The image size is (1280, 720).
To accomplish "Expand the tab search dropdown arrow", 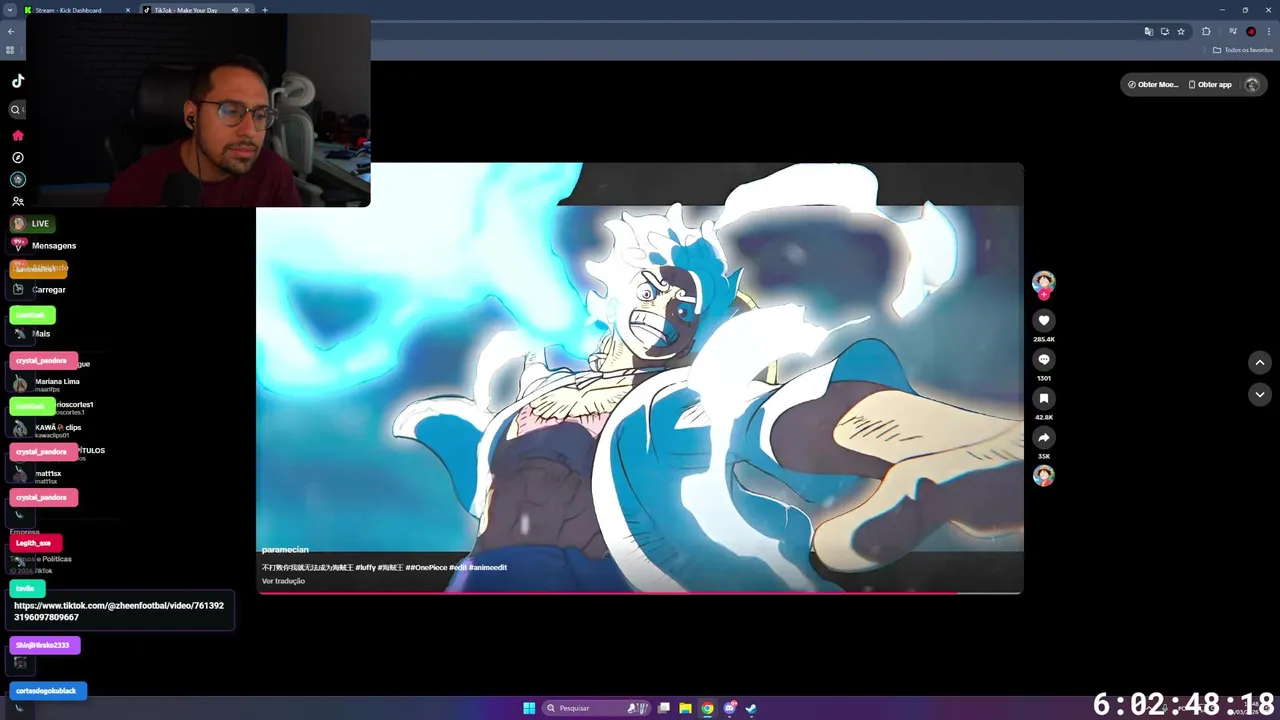I will click(x=9, y=10).
